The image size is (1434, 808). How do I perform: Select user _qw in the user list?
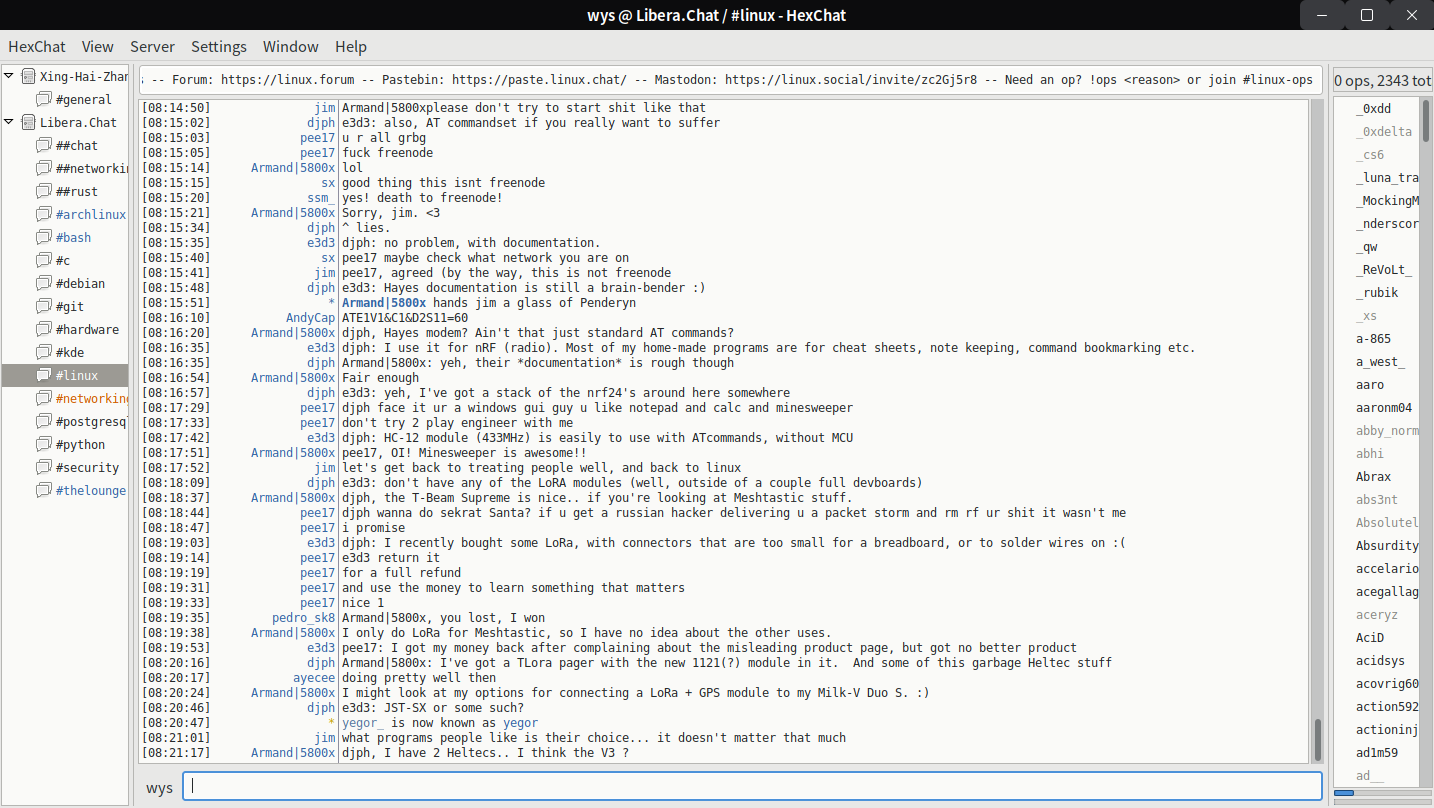coord(1366,246)
